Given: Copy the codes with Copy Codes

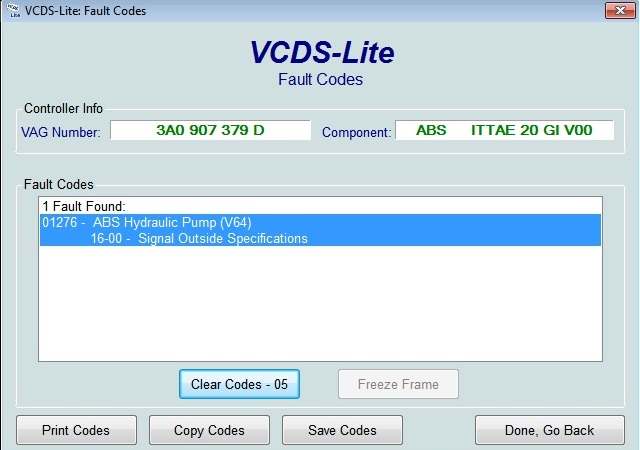Looking at the screenshot, I should (x=209, y=430).
